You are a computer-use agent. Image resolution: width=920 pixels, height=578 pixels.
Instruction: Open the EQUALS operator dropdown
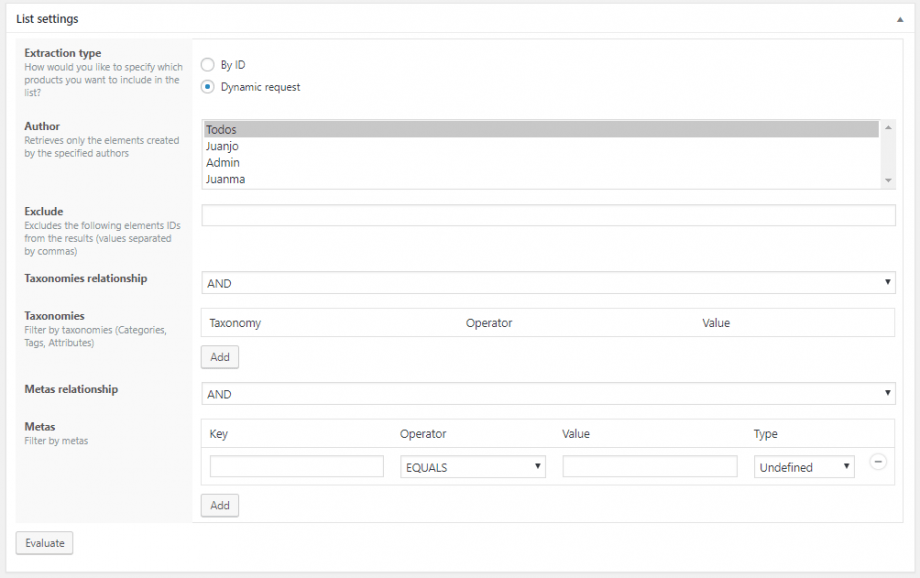click(473, 467)
